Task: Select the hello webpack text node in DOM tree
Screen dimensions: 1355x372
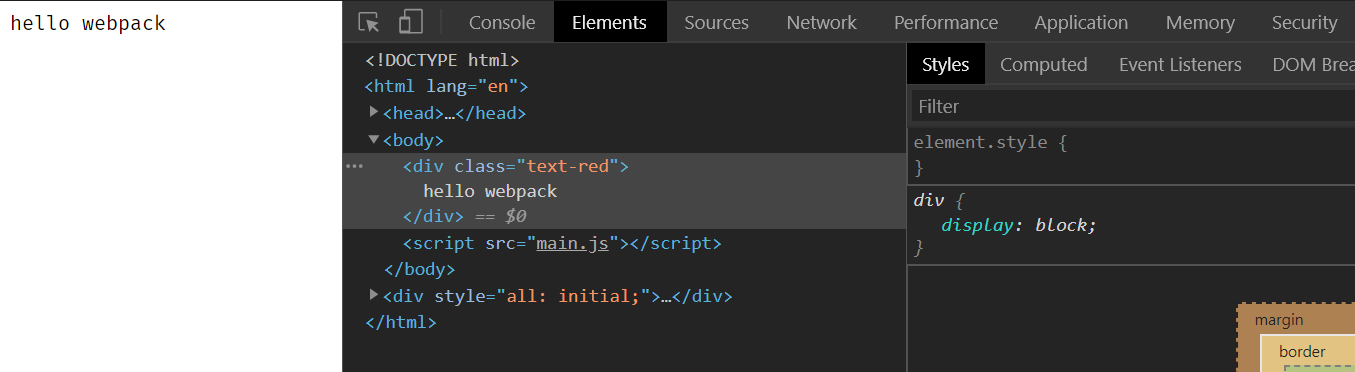Action: (x=490, y=191)
